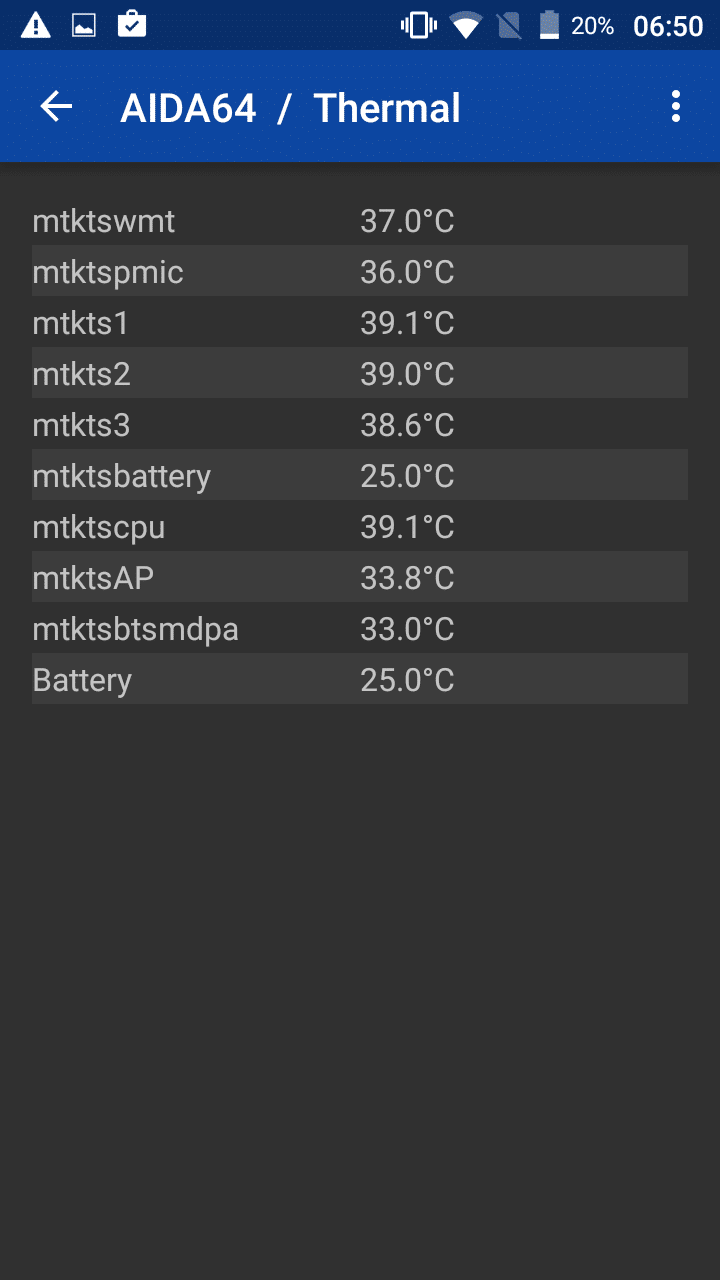Tap the briefcase notification icon
Screen dimensions: 720x1280
[132, 25]
